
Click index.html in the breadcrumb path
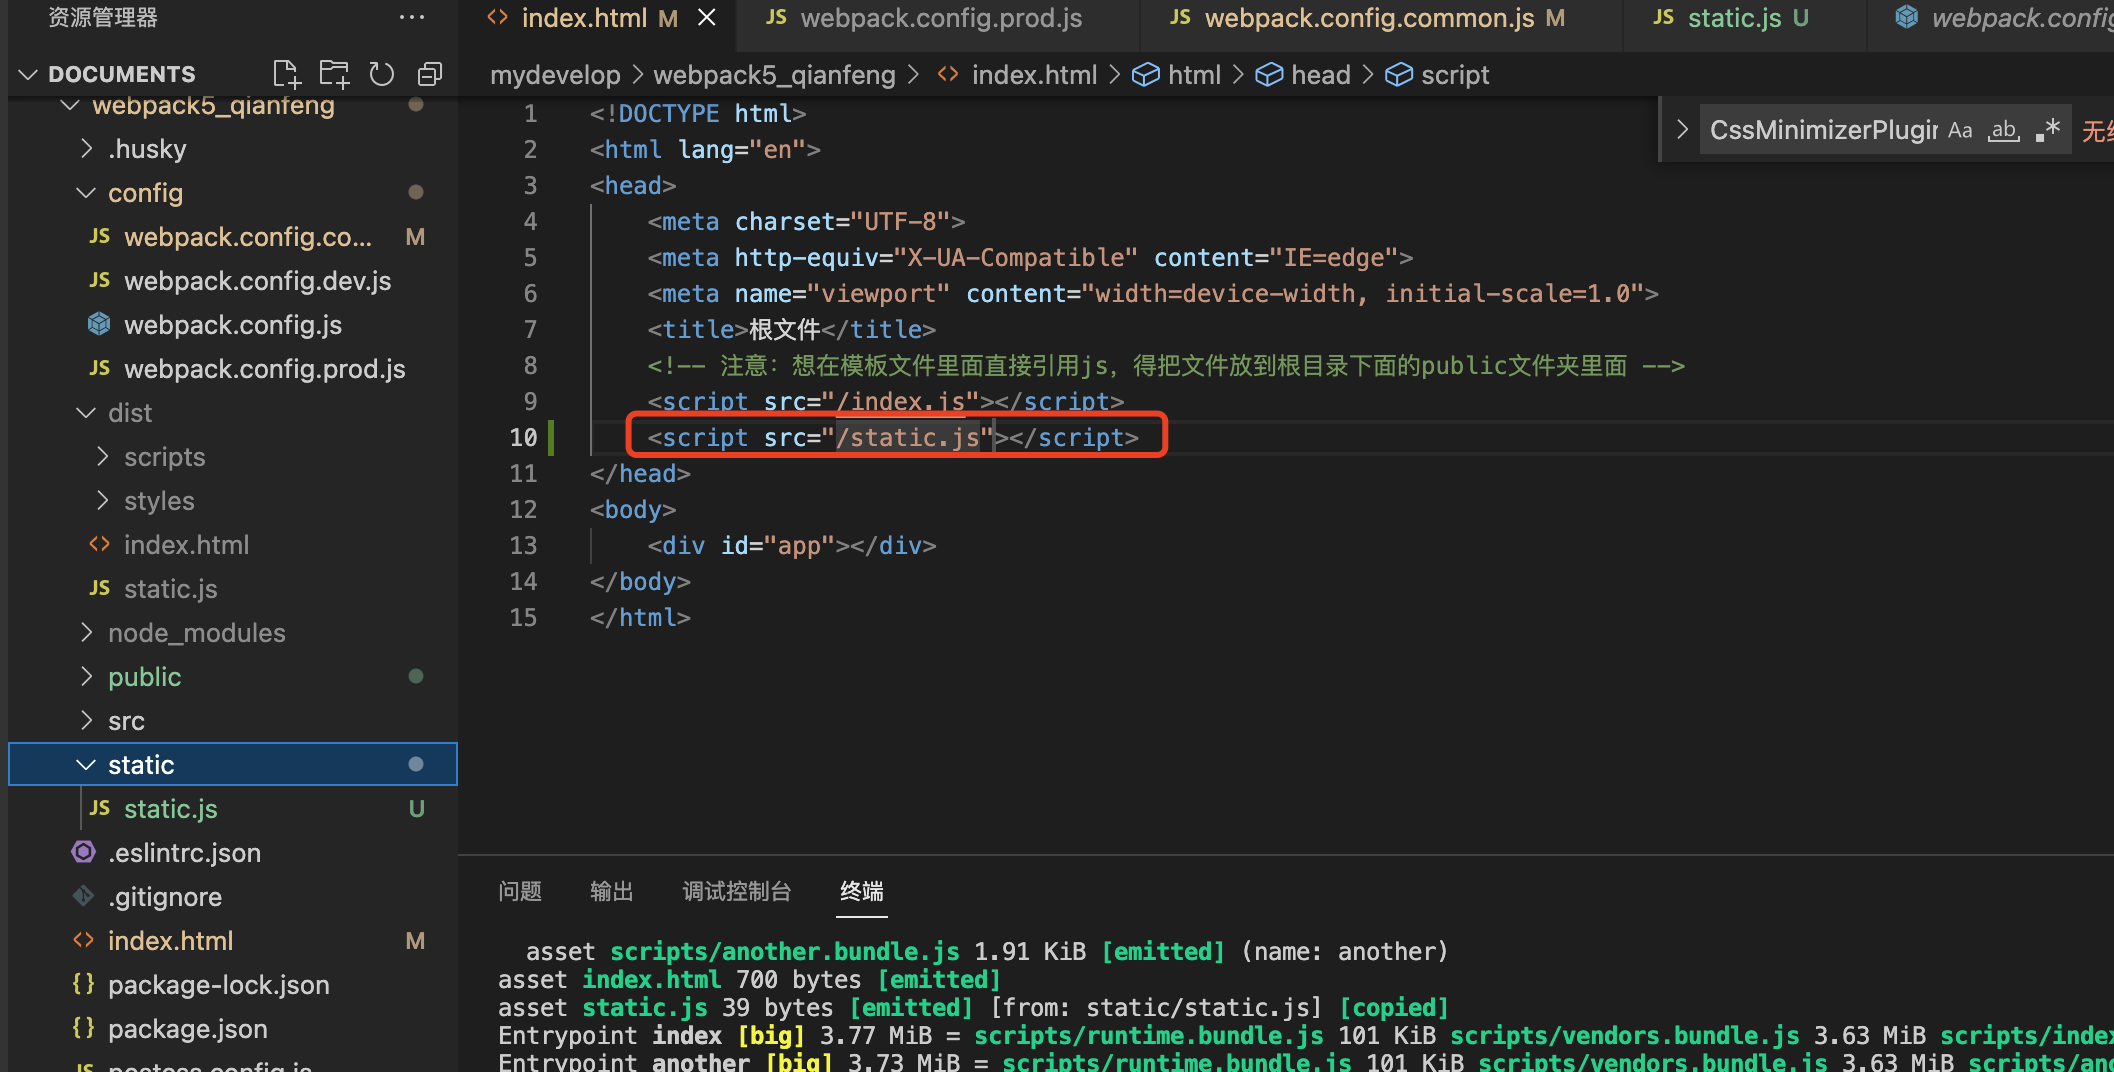[1034, 75]
